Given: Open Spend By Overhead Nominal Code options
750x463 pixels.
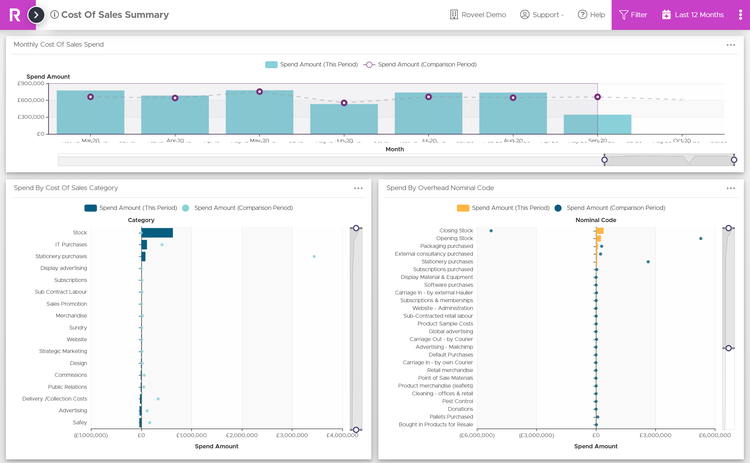Looking at the screenshot, I should 731,188.
